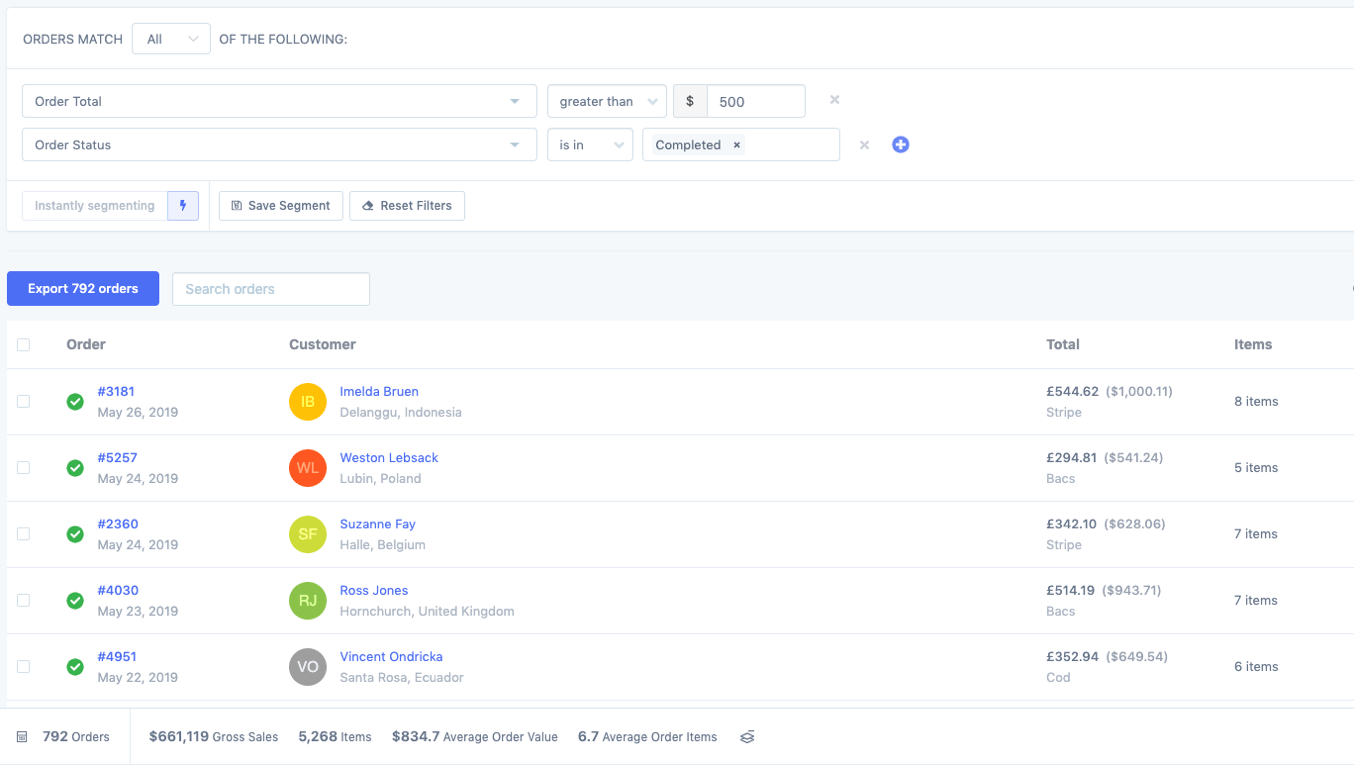Check the select-all checkbox in the table header

coord(23,343)
